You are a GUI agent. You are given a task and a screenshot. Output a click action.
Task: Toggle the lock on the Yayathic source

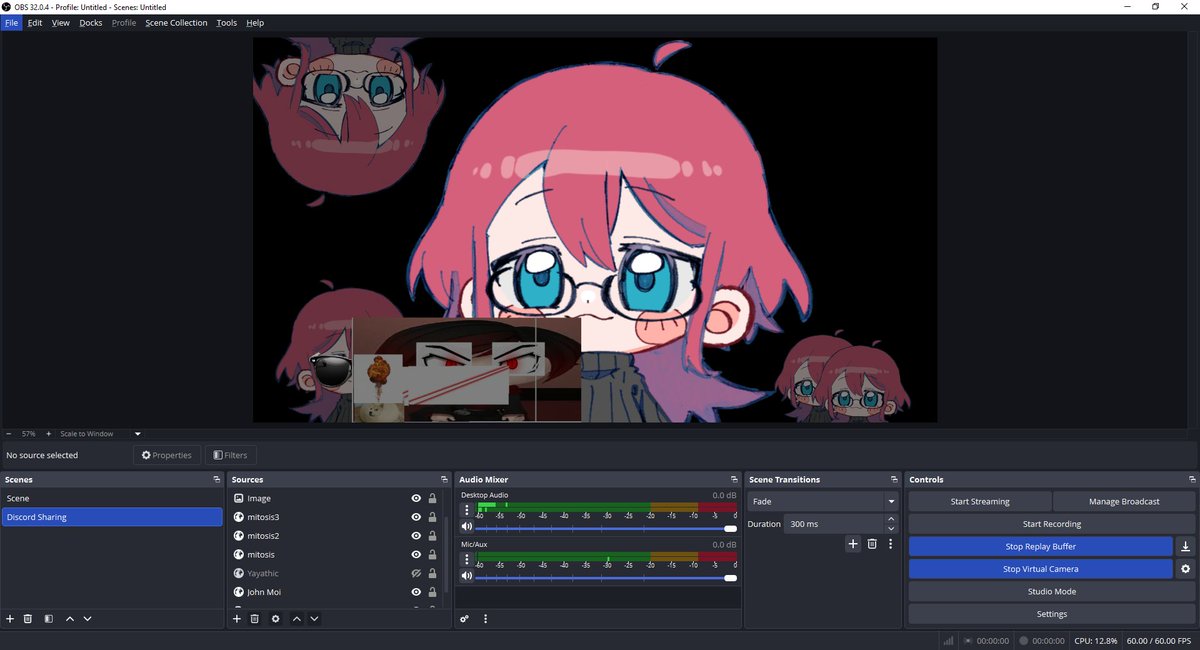pos(432,573)
